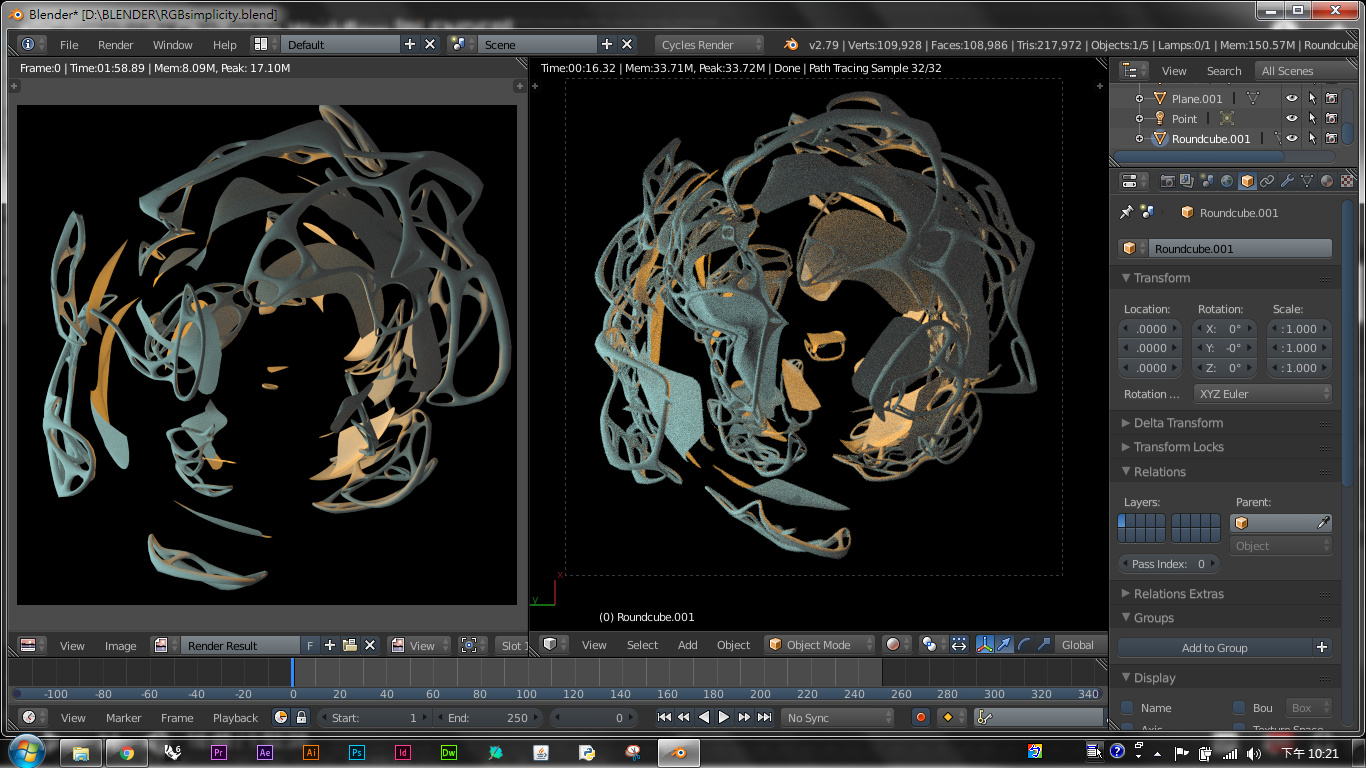Open the Add menu in 3D viewport
The width and height of the screenshot is (1366, 768).
(x=688, y=645)
